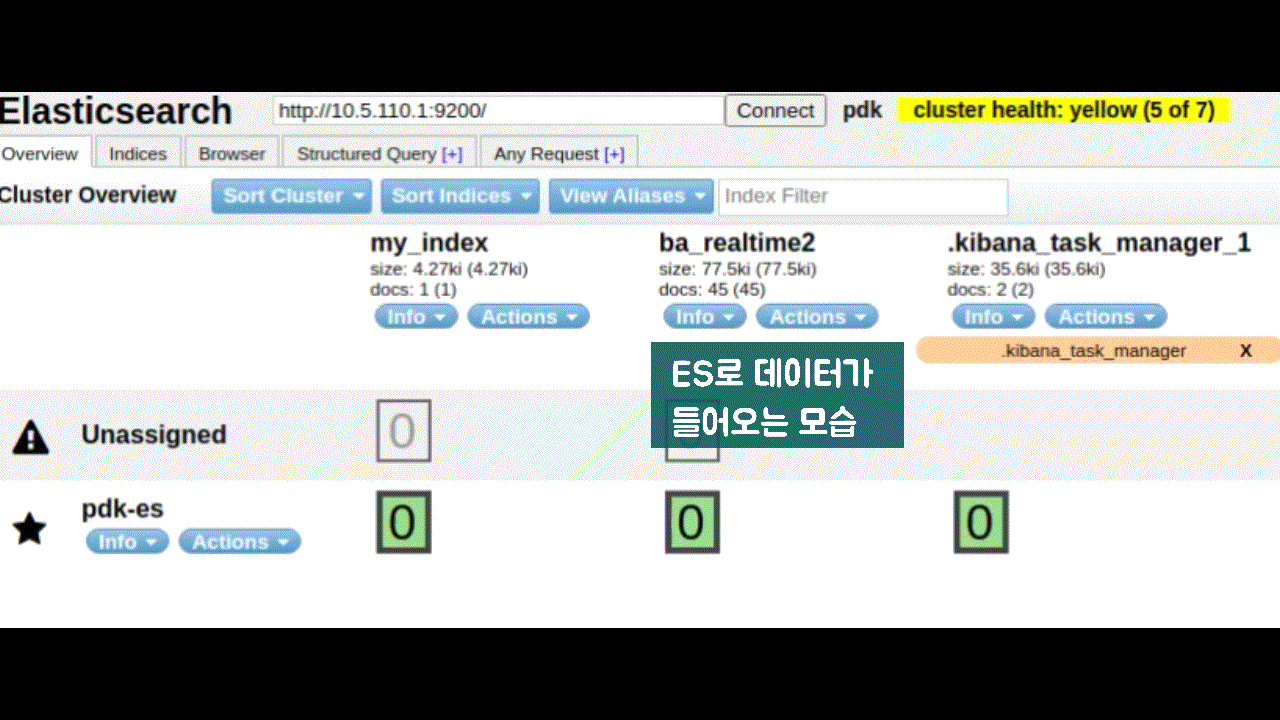
Task: Click the .kibana_task_manager alias label
Action: pyautogui.click(x=1094, y=351)
